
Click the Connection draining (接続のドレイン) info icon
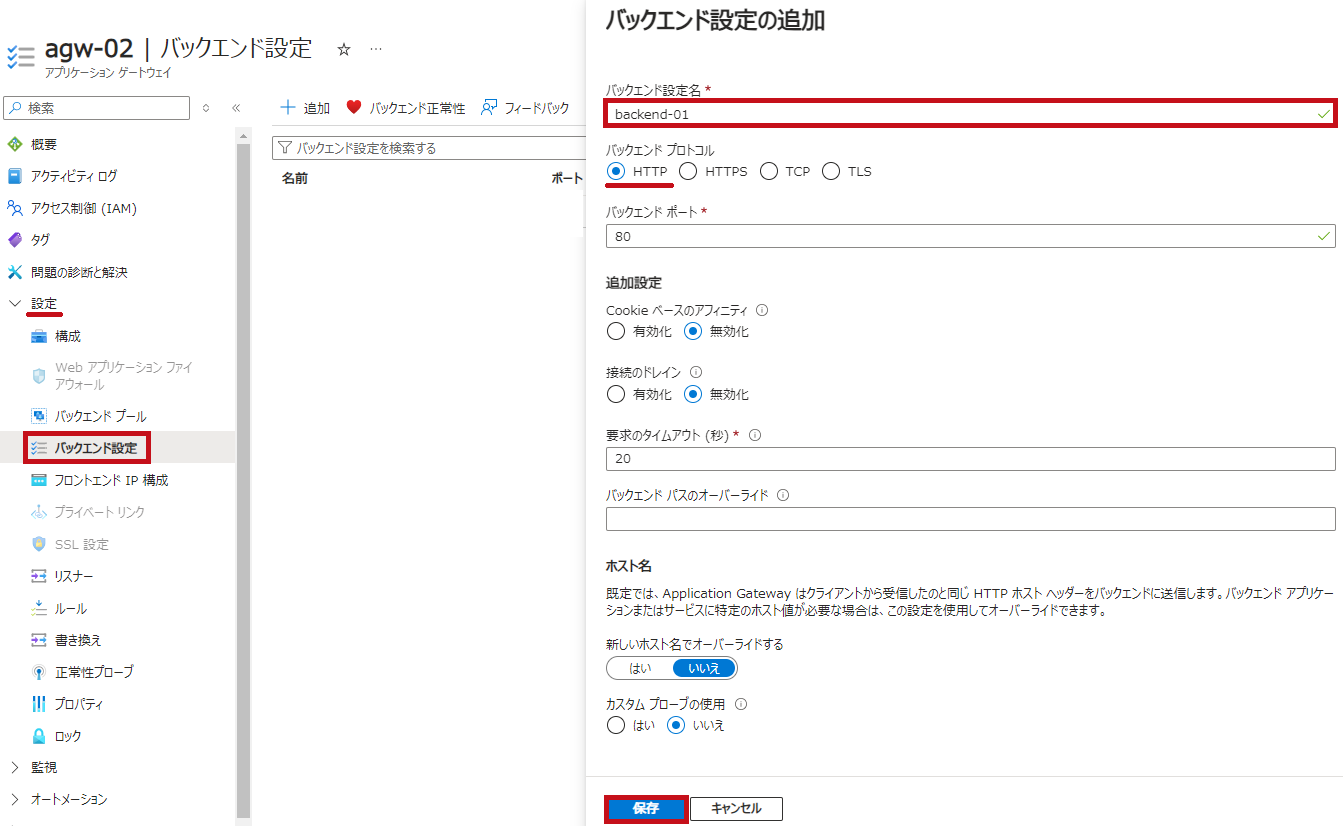pyautogui.click(x=696, y=372)
